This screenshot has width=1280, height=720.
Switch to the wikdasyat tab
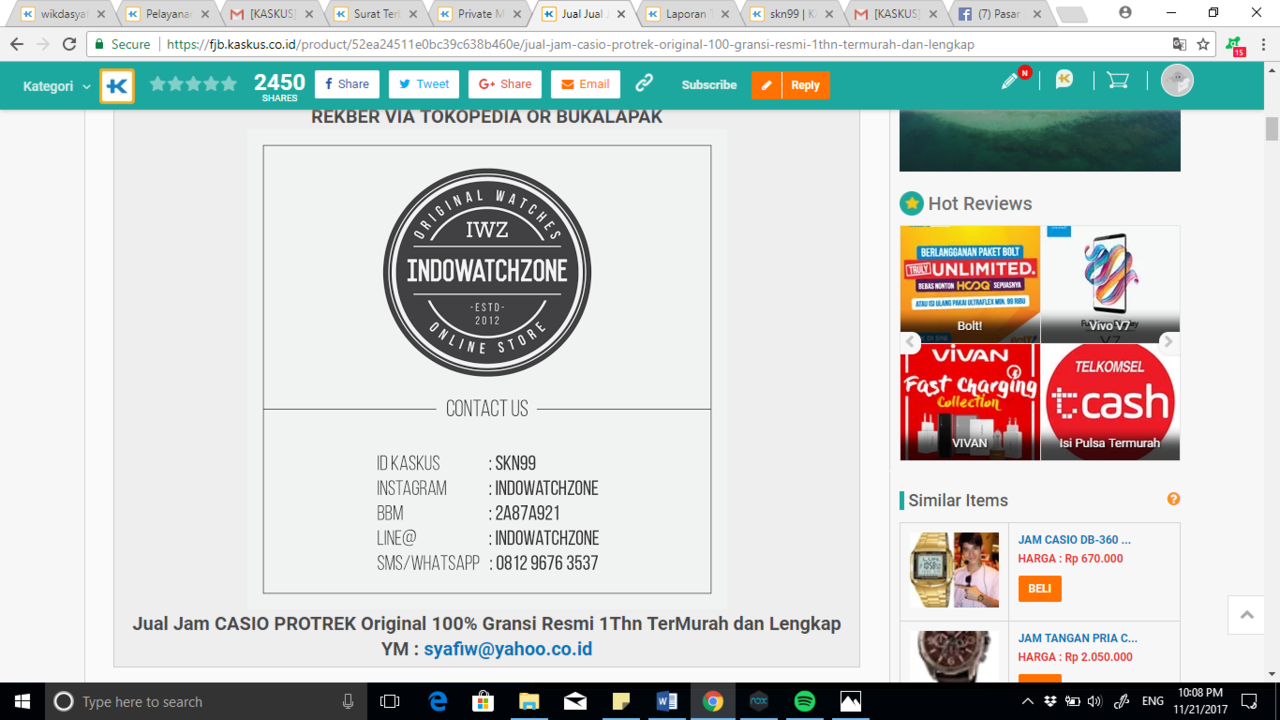click(x=63, y=14)
